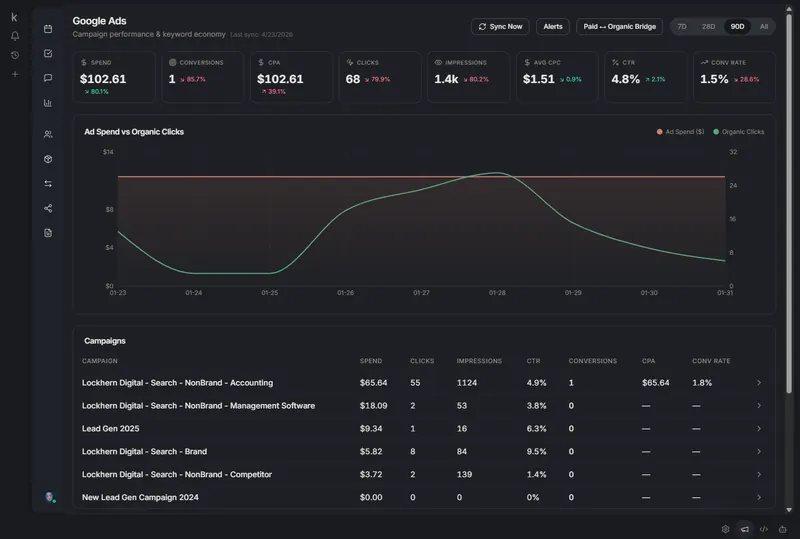Screen dimensions: 800x539
Task: Sort by Conv Rate column header
Action: (x=711, y=361)
